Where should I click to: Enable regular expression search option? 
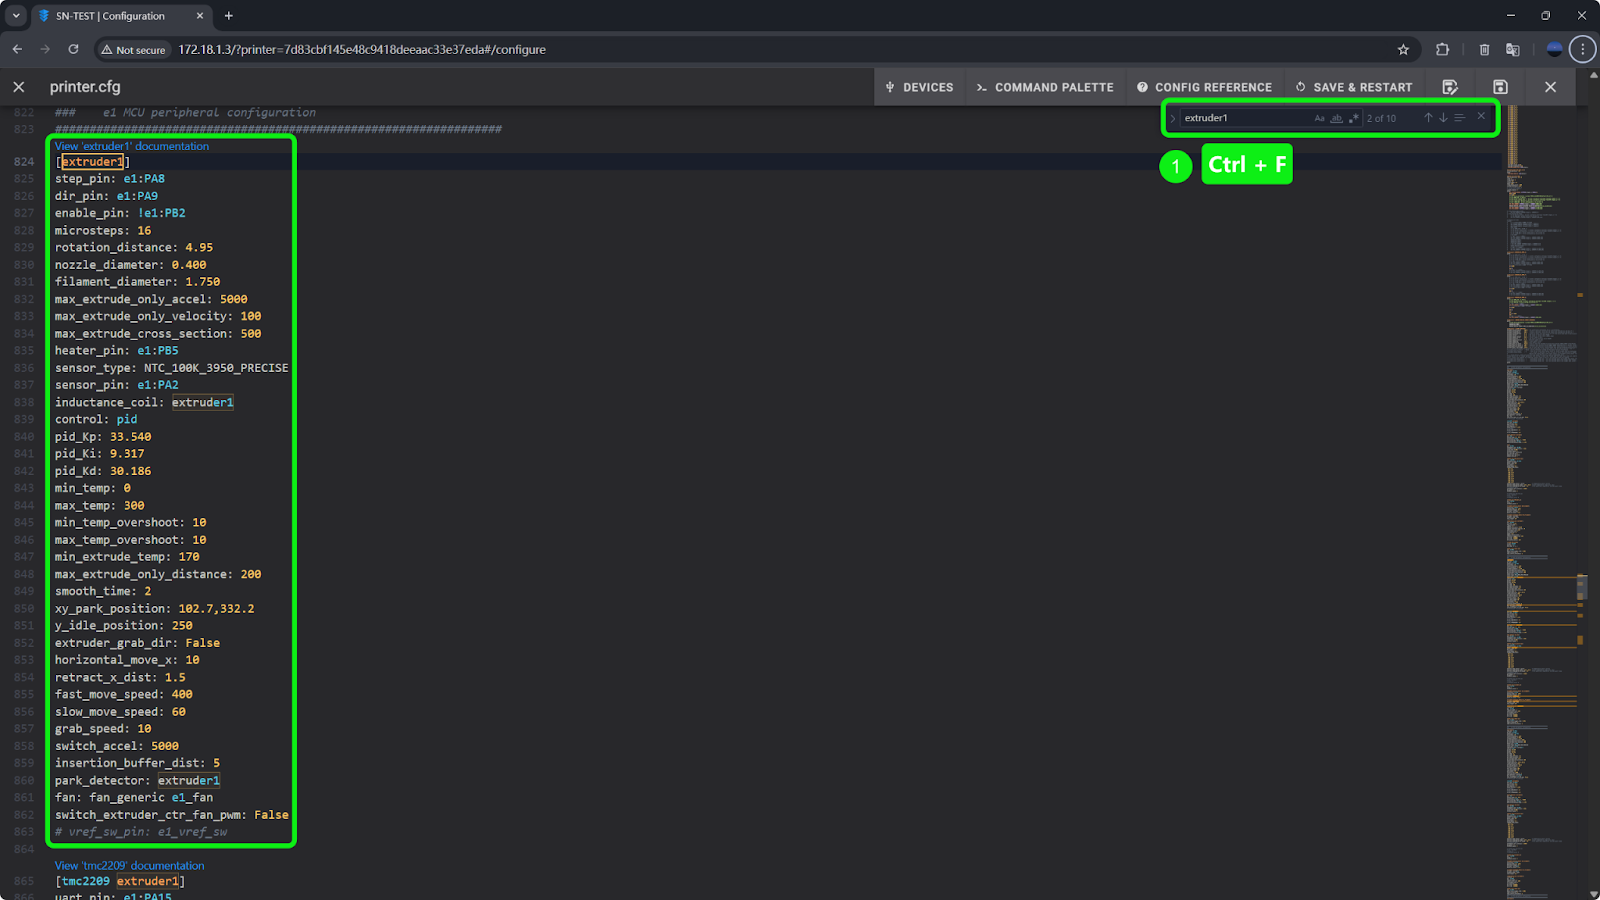[x=1353, y=118]
